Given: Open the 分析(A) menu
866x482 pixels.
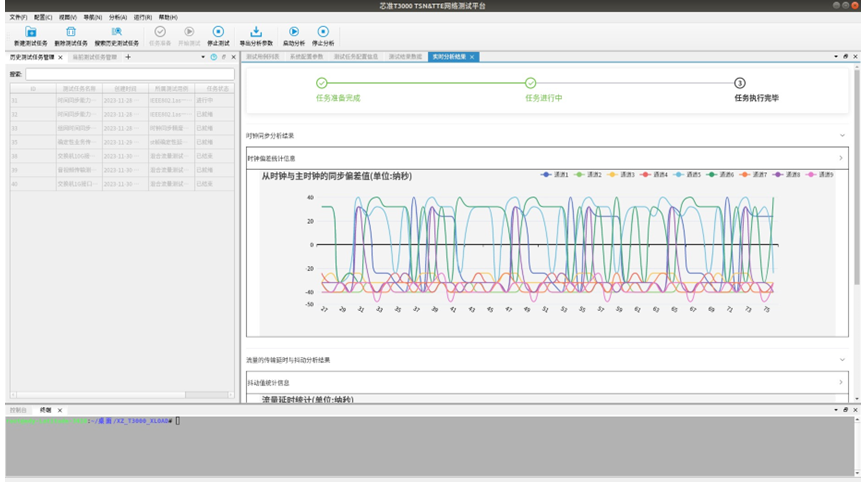Looking at the screenshot, I should coord(118,18).
